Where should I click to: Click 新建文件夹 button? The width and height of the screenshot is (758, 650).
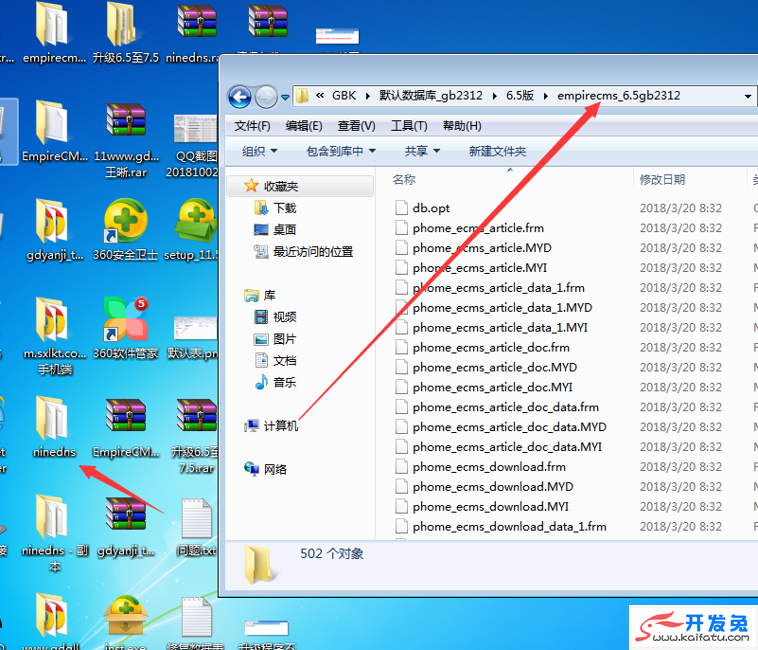click(x=497, y=151)
